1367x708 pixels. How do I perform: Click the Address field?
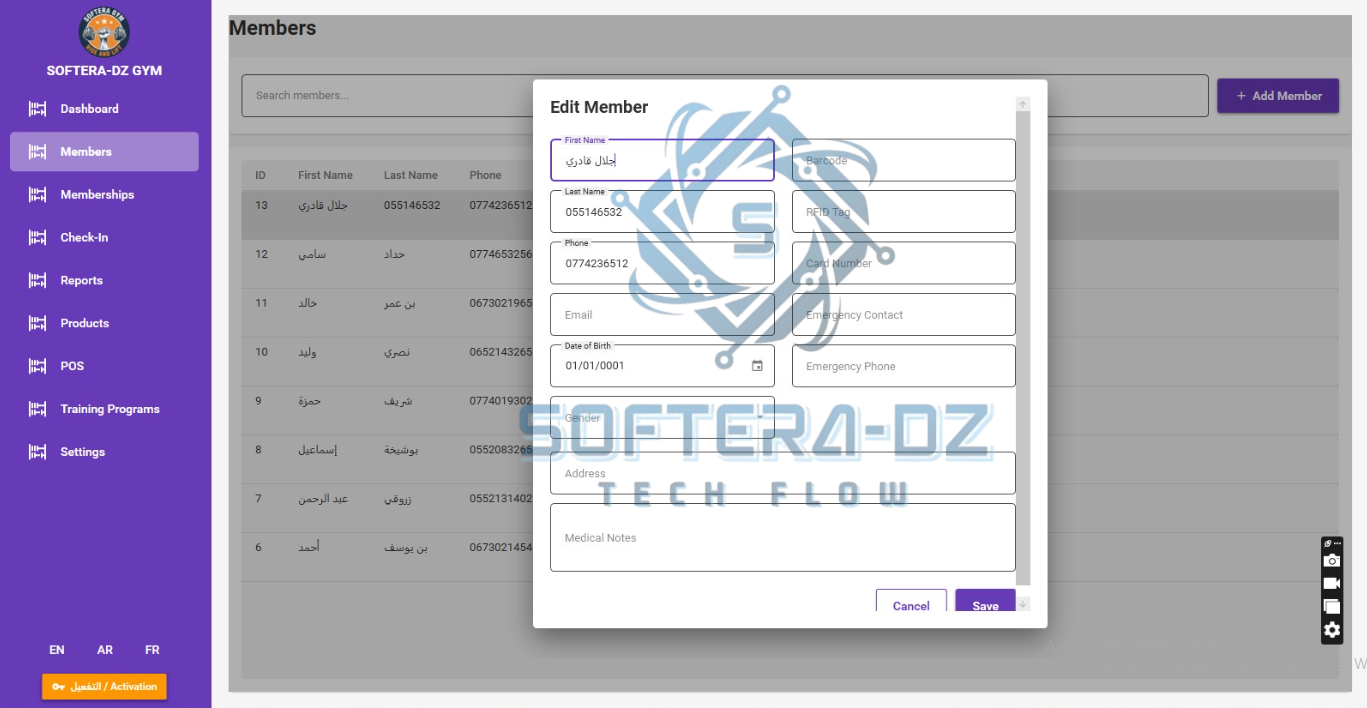[783, 473]
